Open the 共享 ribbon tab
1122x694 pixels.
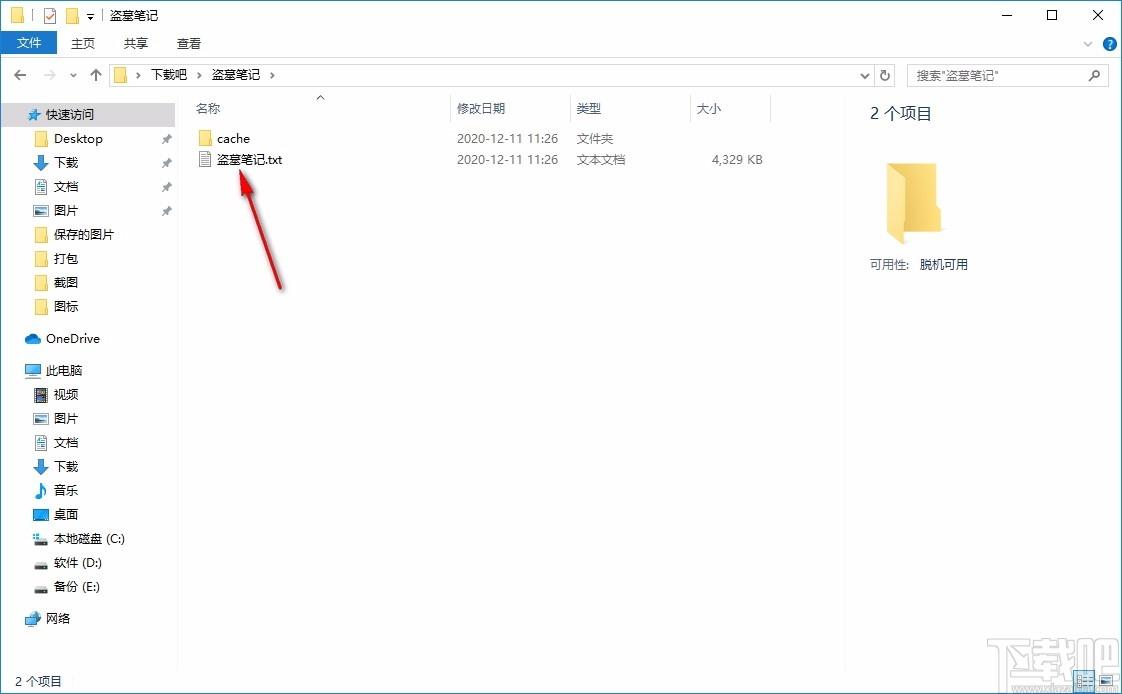pos(136,44)
